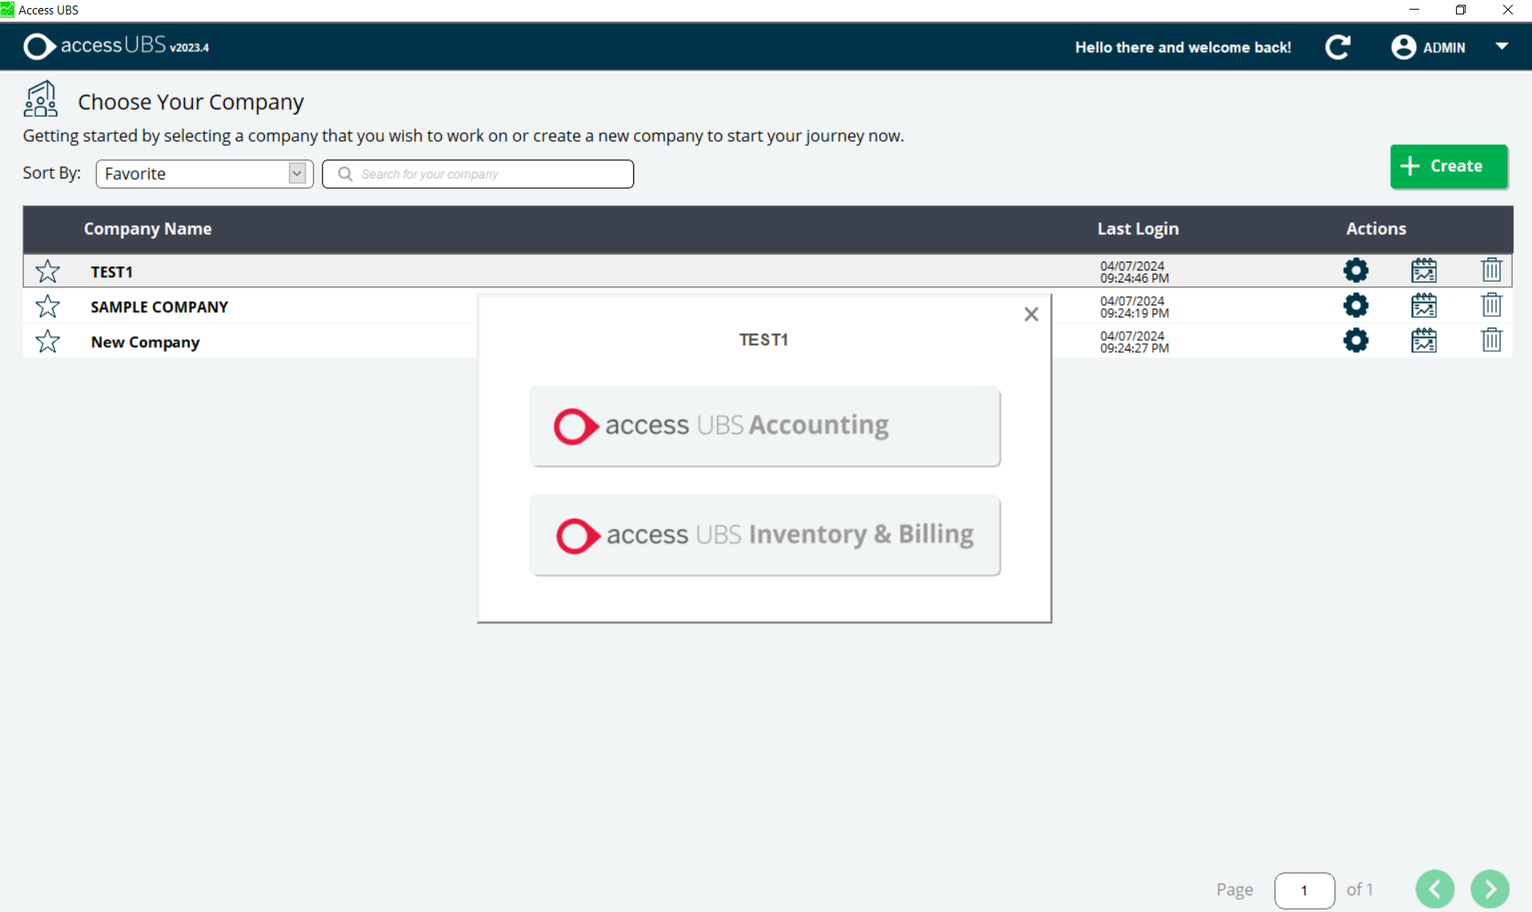Launch access UBS Inventory & Billing module
This screenshot has height=912, width=1532.
pos(765,535)
